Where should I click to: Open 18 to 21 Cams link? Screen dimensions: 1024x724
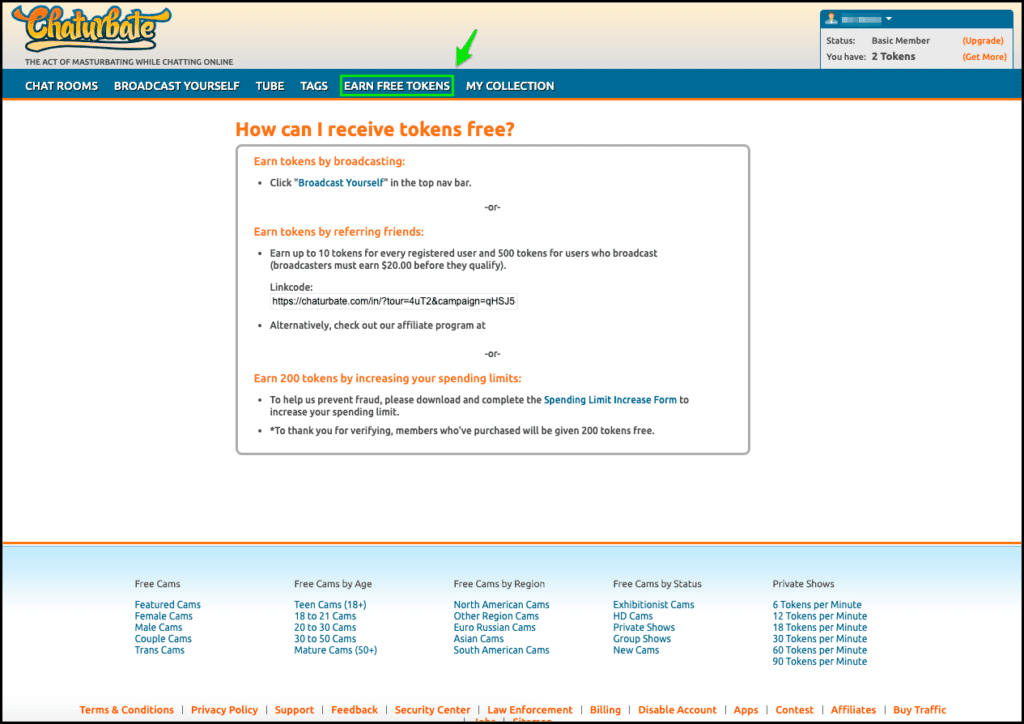[x=325, y=616]
